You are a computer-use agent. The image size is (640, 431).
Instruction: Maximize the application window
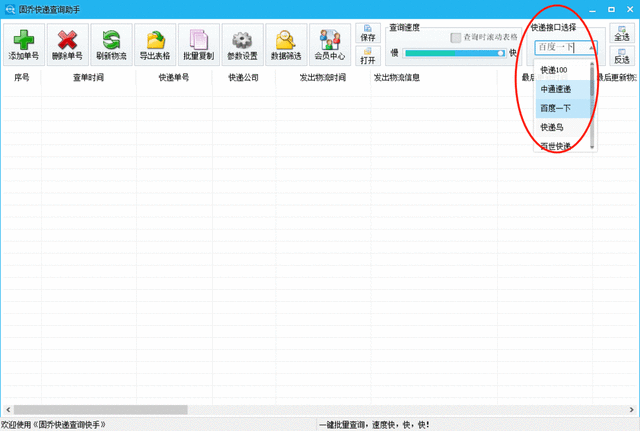coord(611,9)
